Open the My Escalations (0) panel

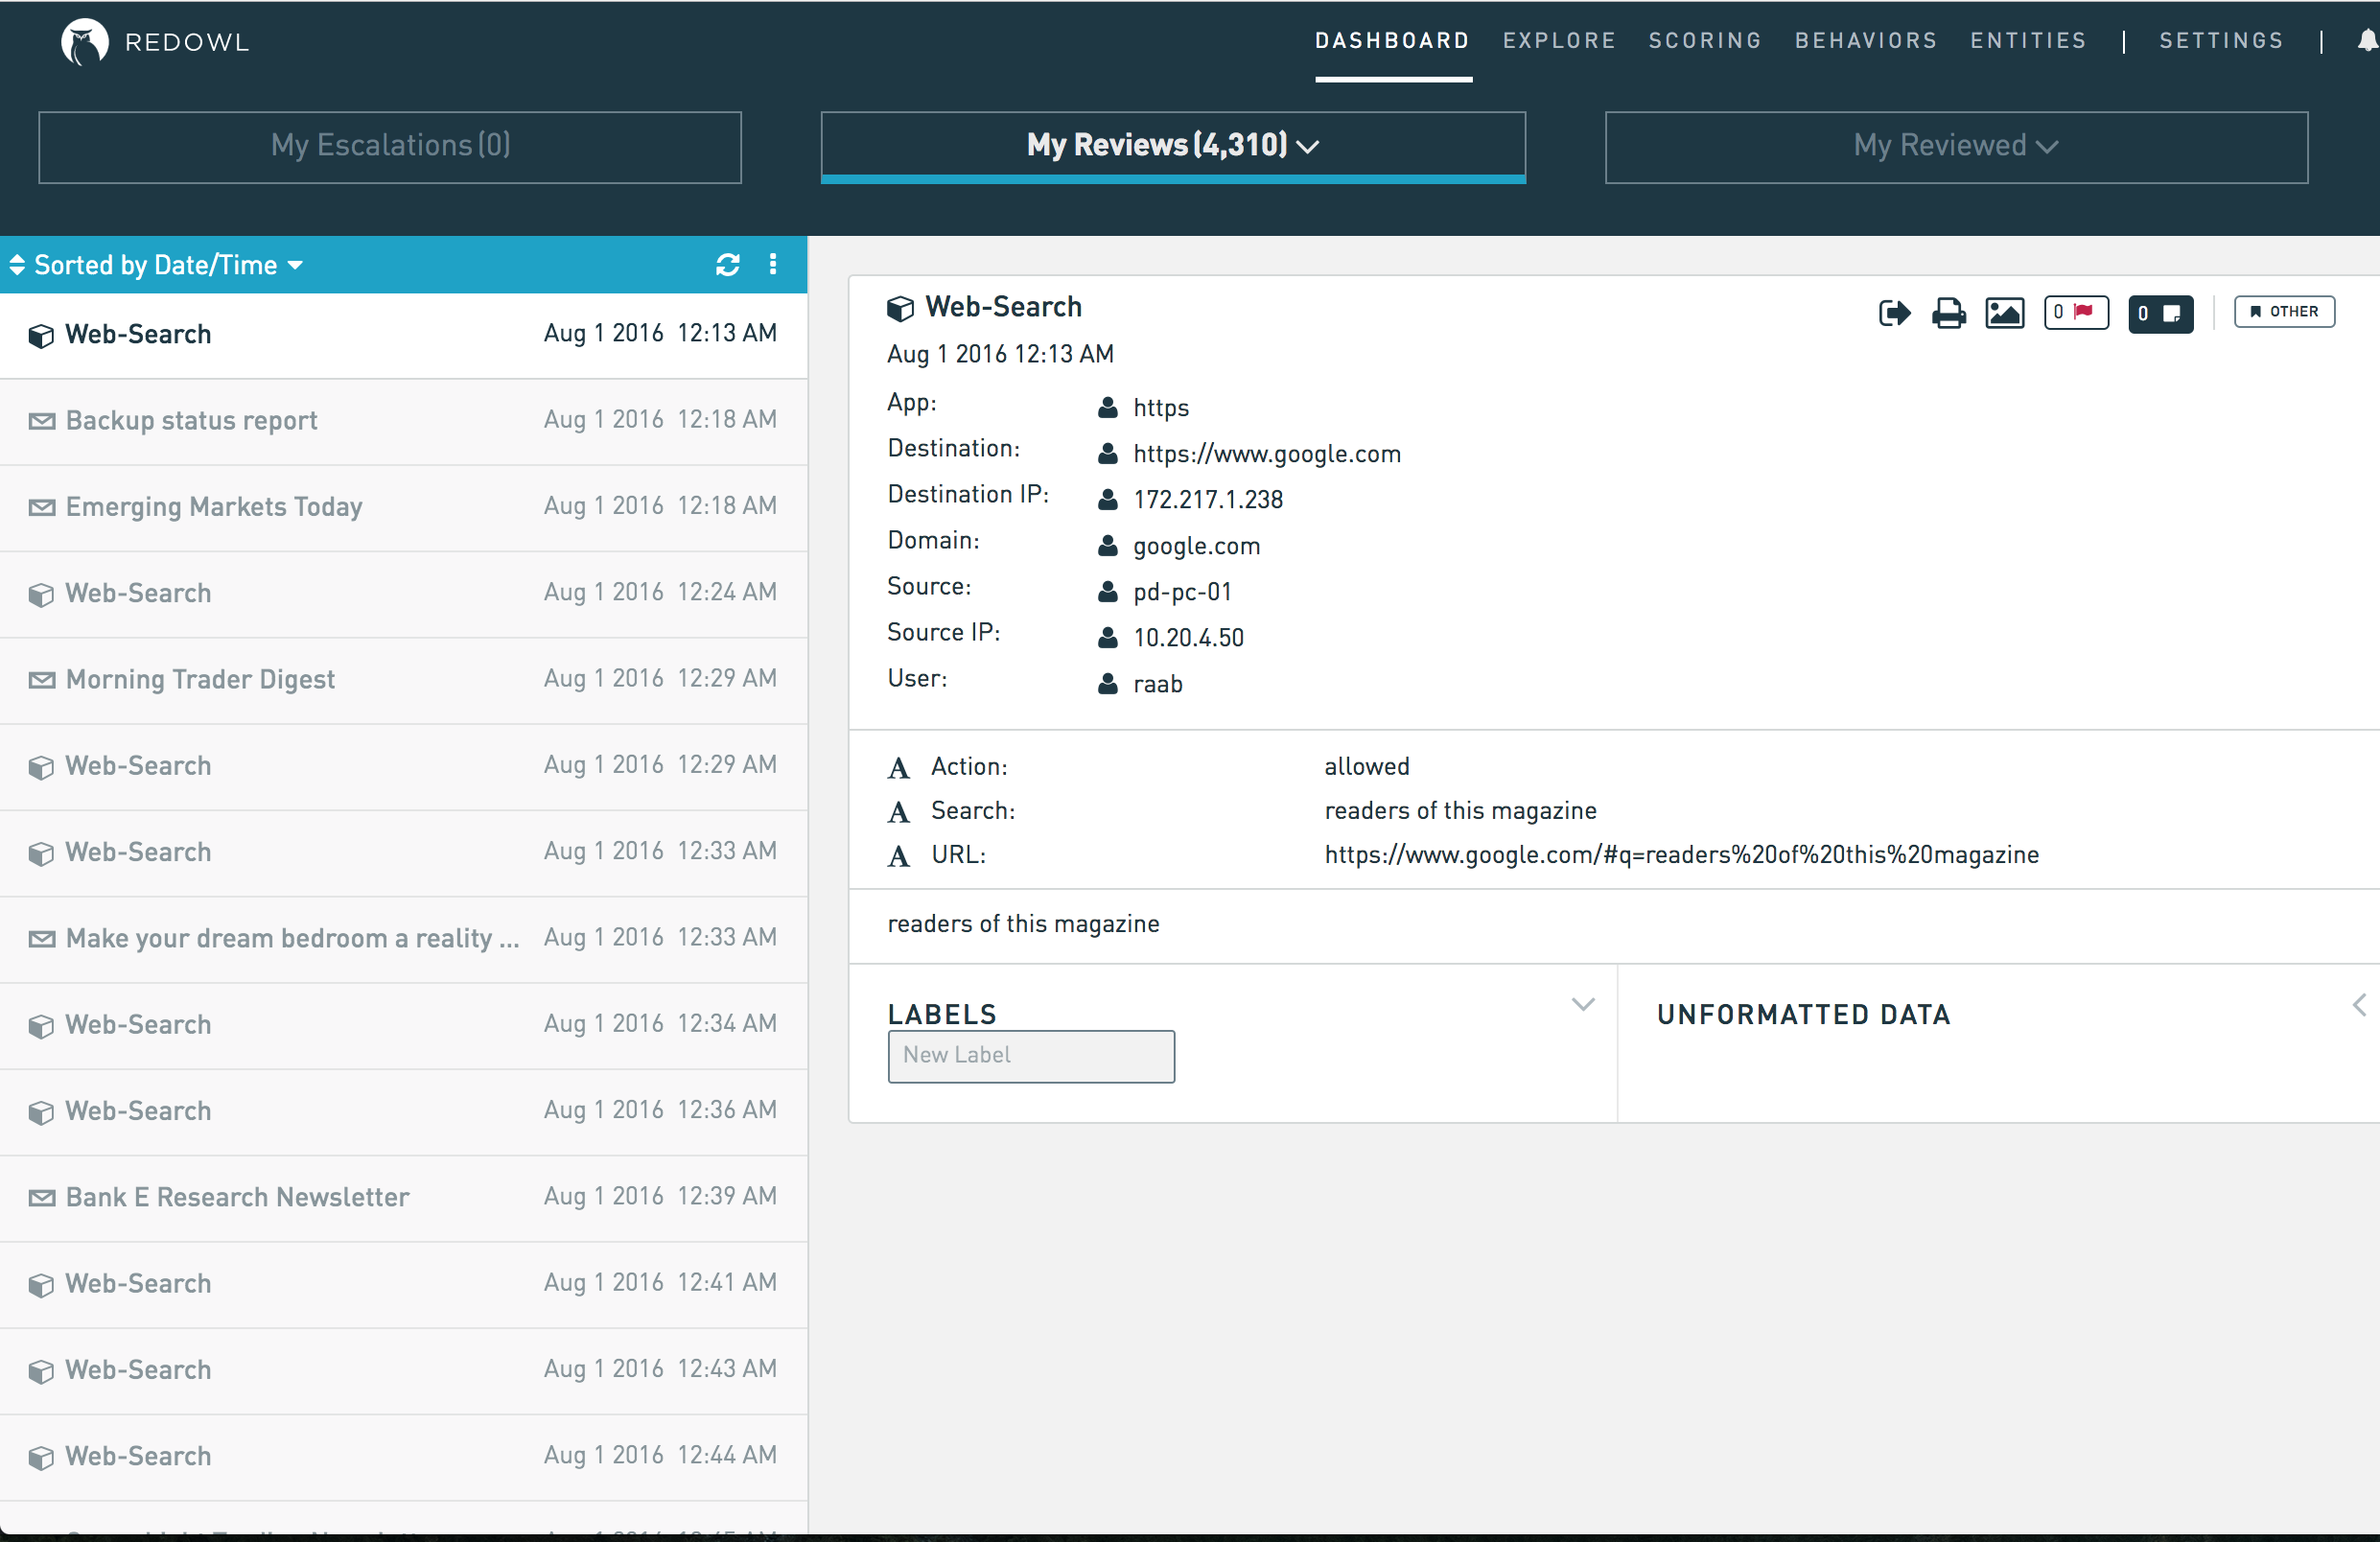[x=390, y=147]
